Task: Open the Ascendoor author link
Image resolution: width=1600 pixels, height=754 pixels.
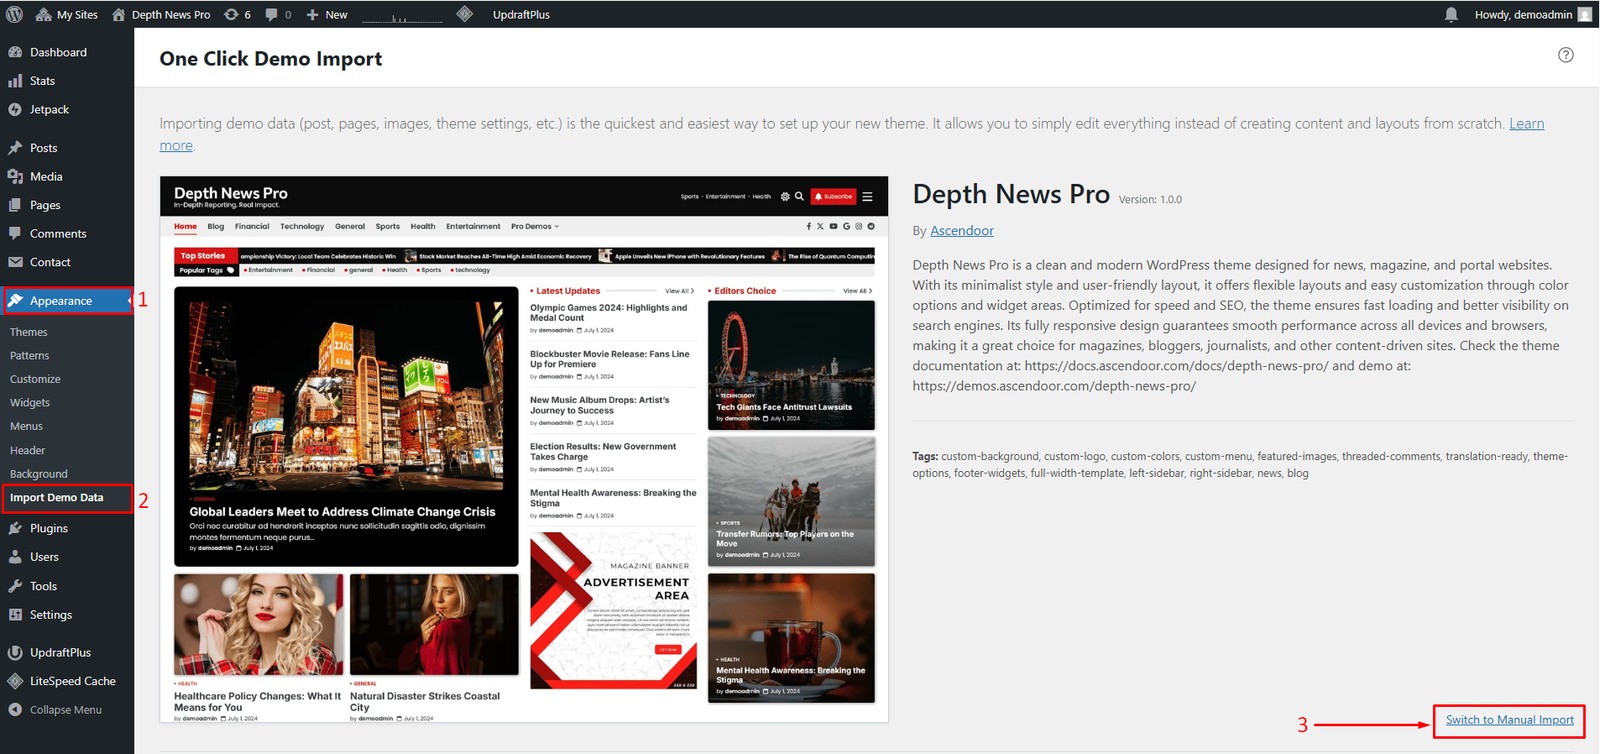Action: 961,231
